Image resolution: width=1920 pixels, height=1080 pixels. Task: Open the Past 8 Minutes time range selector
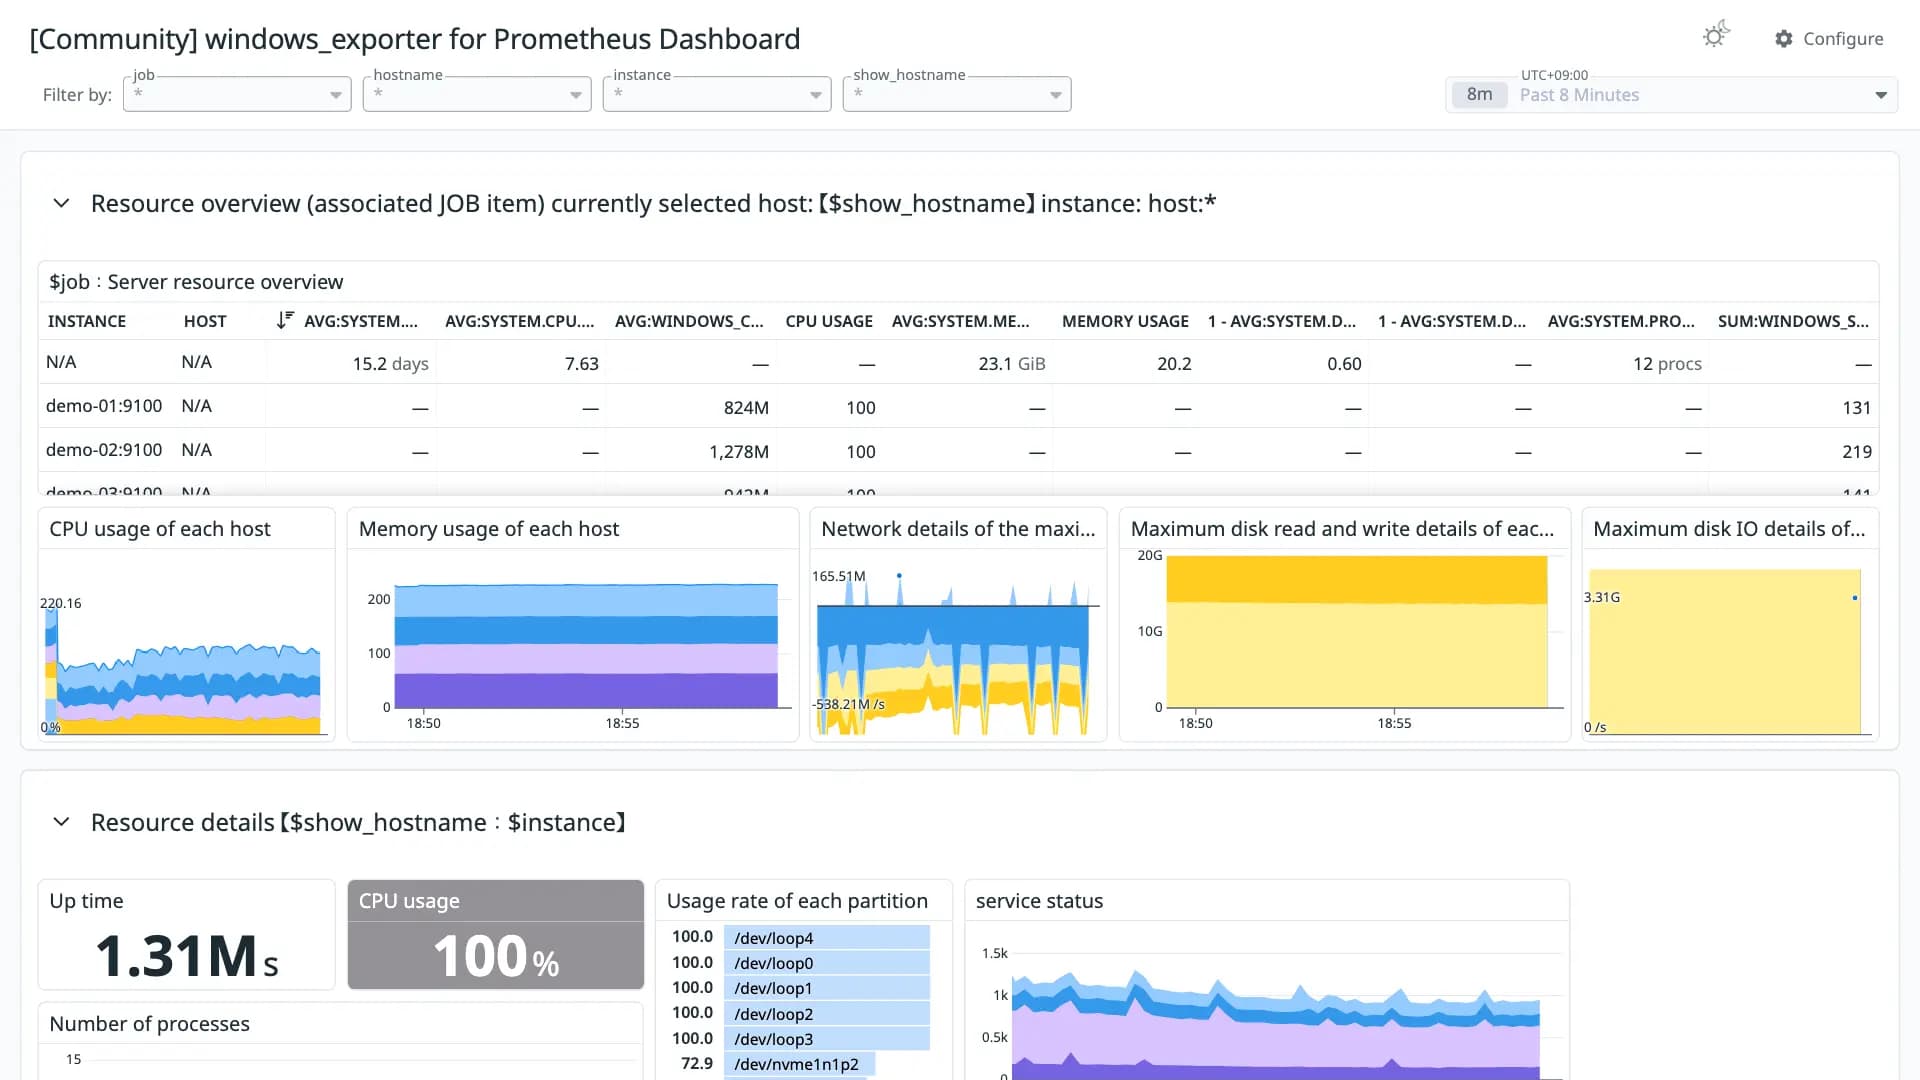(1671, 95)
